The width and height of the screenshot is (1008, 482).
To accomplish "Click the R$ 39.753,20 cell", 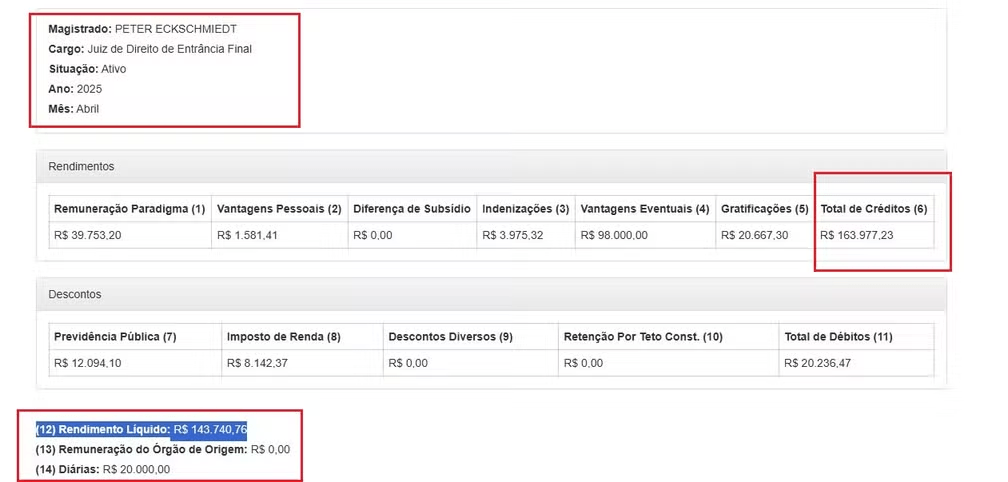I will [87, 235].
